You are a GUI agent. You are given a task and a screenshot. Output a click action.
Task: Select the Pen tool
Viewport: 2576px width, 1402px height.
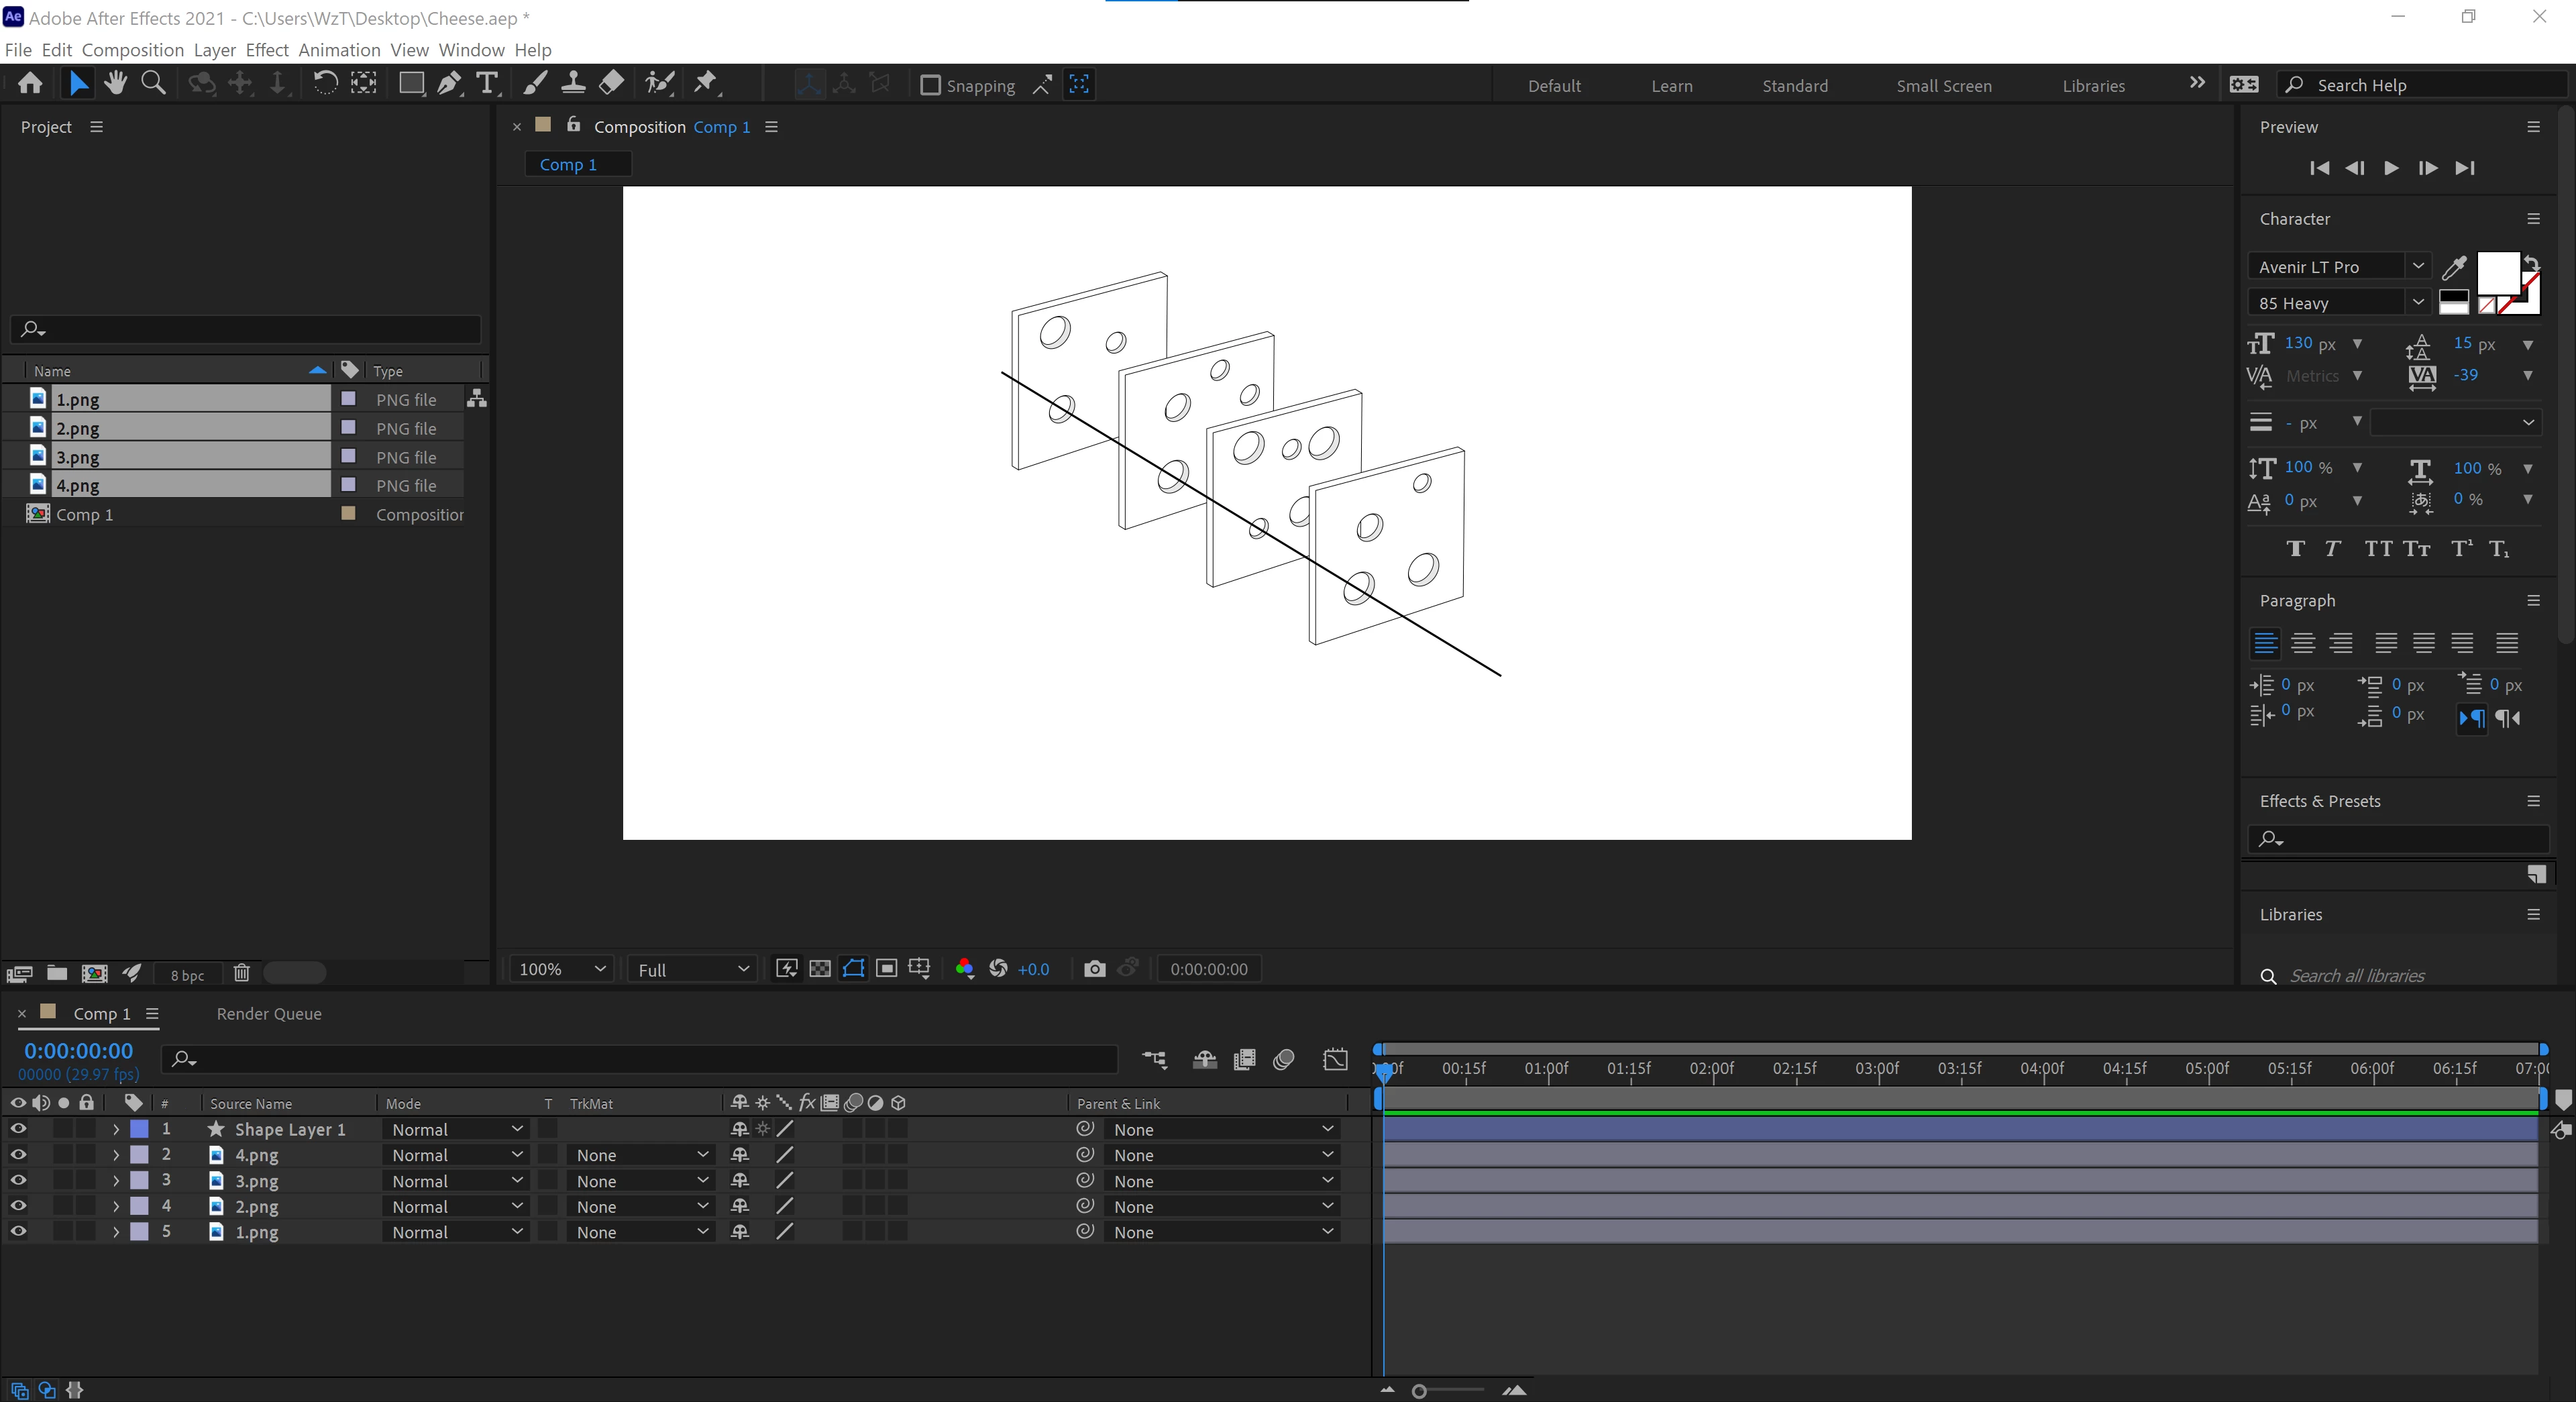449,84
